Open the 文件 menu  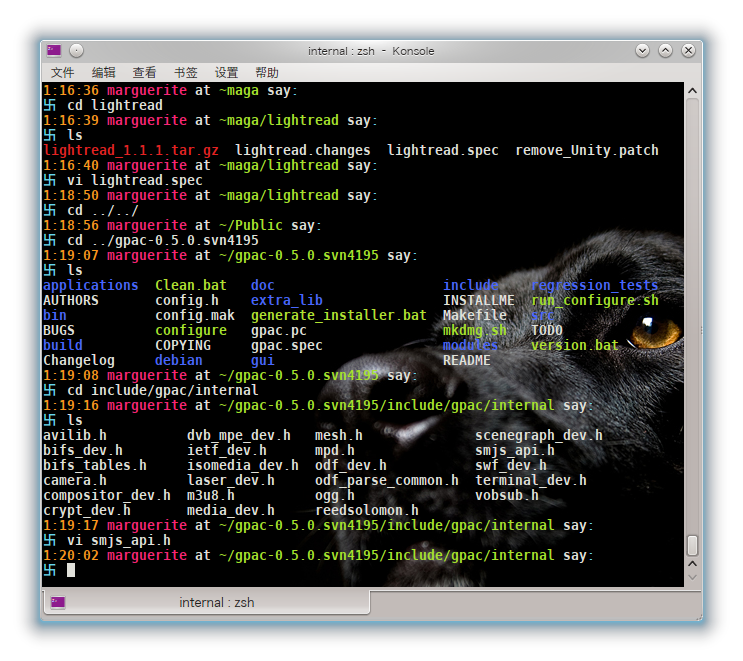(x=63, y=72)
